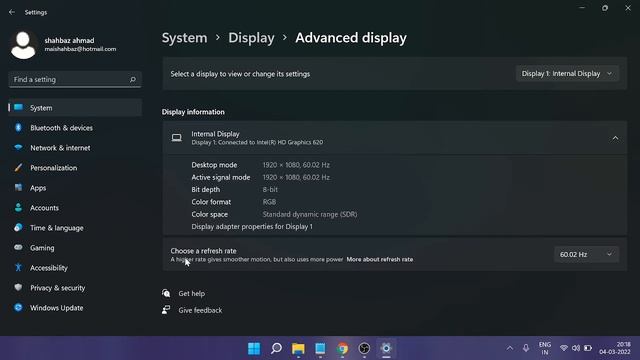This screenshot has width=640, height=360.
Task: Open the clock and date 04-03-2022
Action: (x=615, y=348)
